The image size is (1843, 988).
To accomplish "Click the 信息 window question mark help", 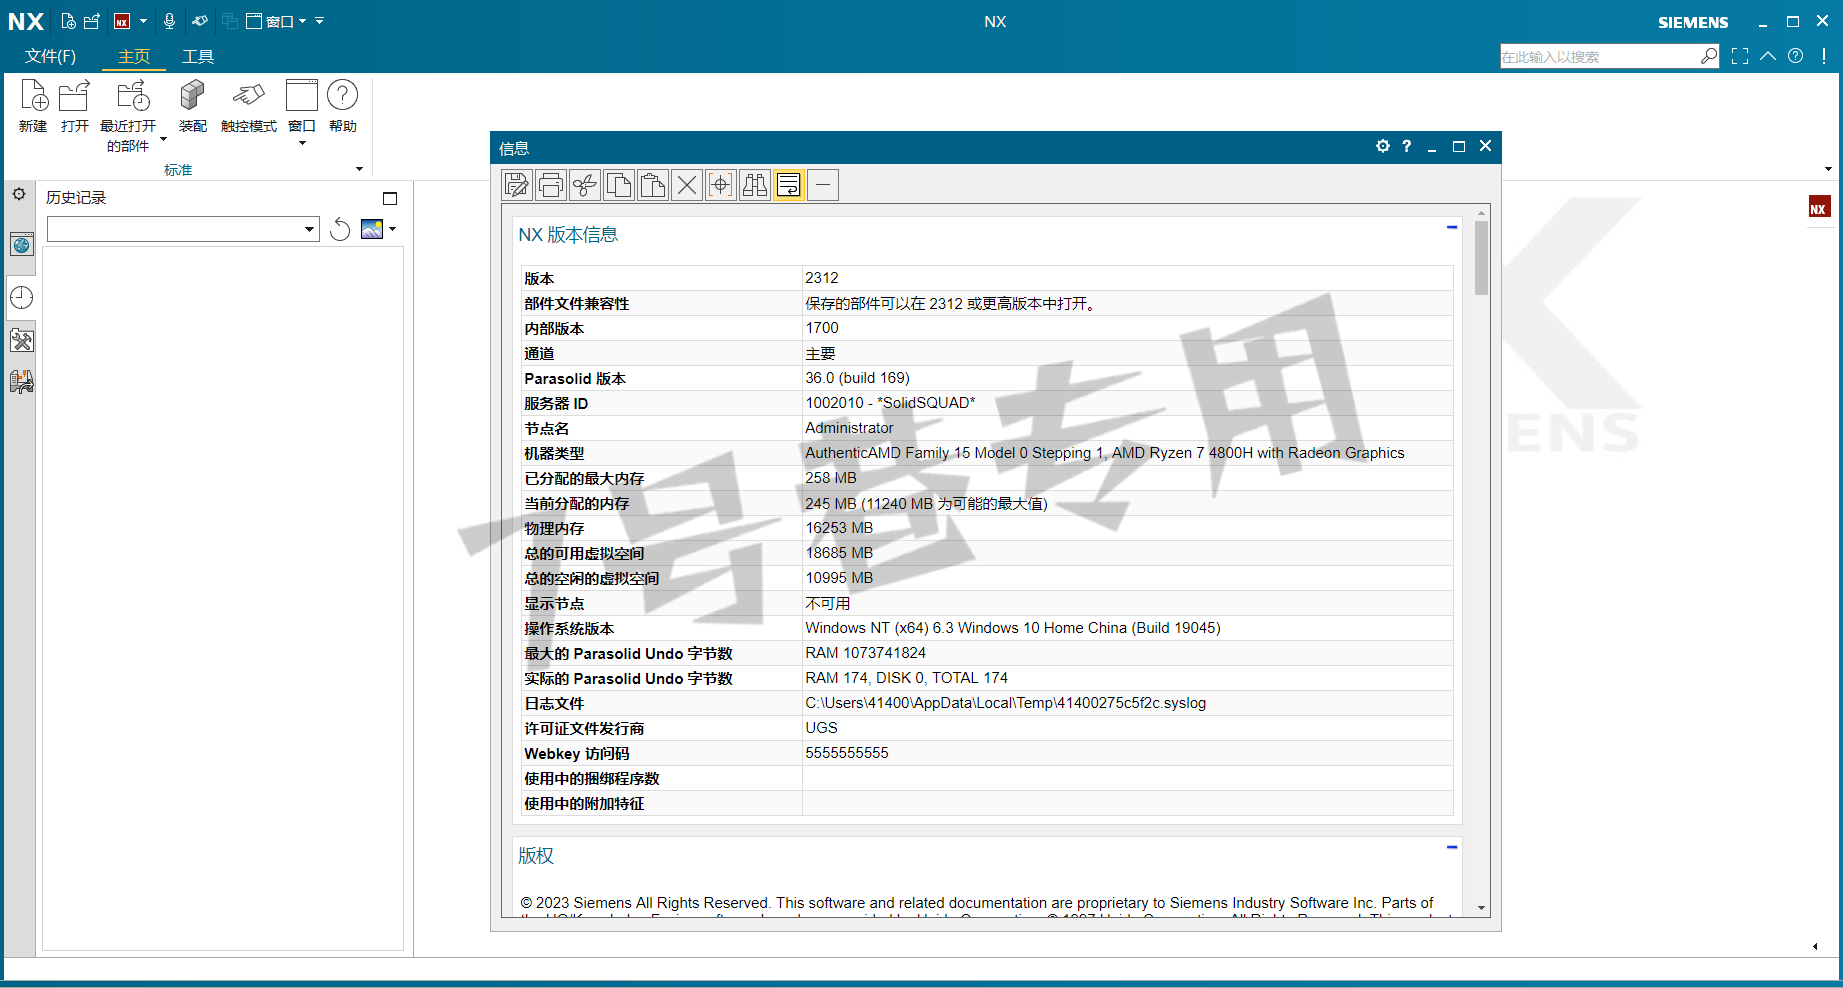I will click(1407, 146).
